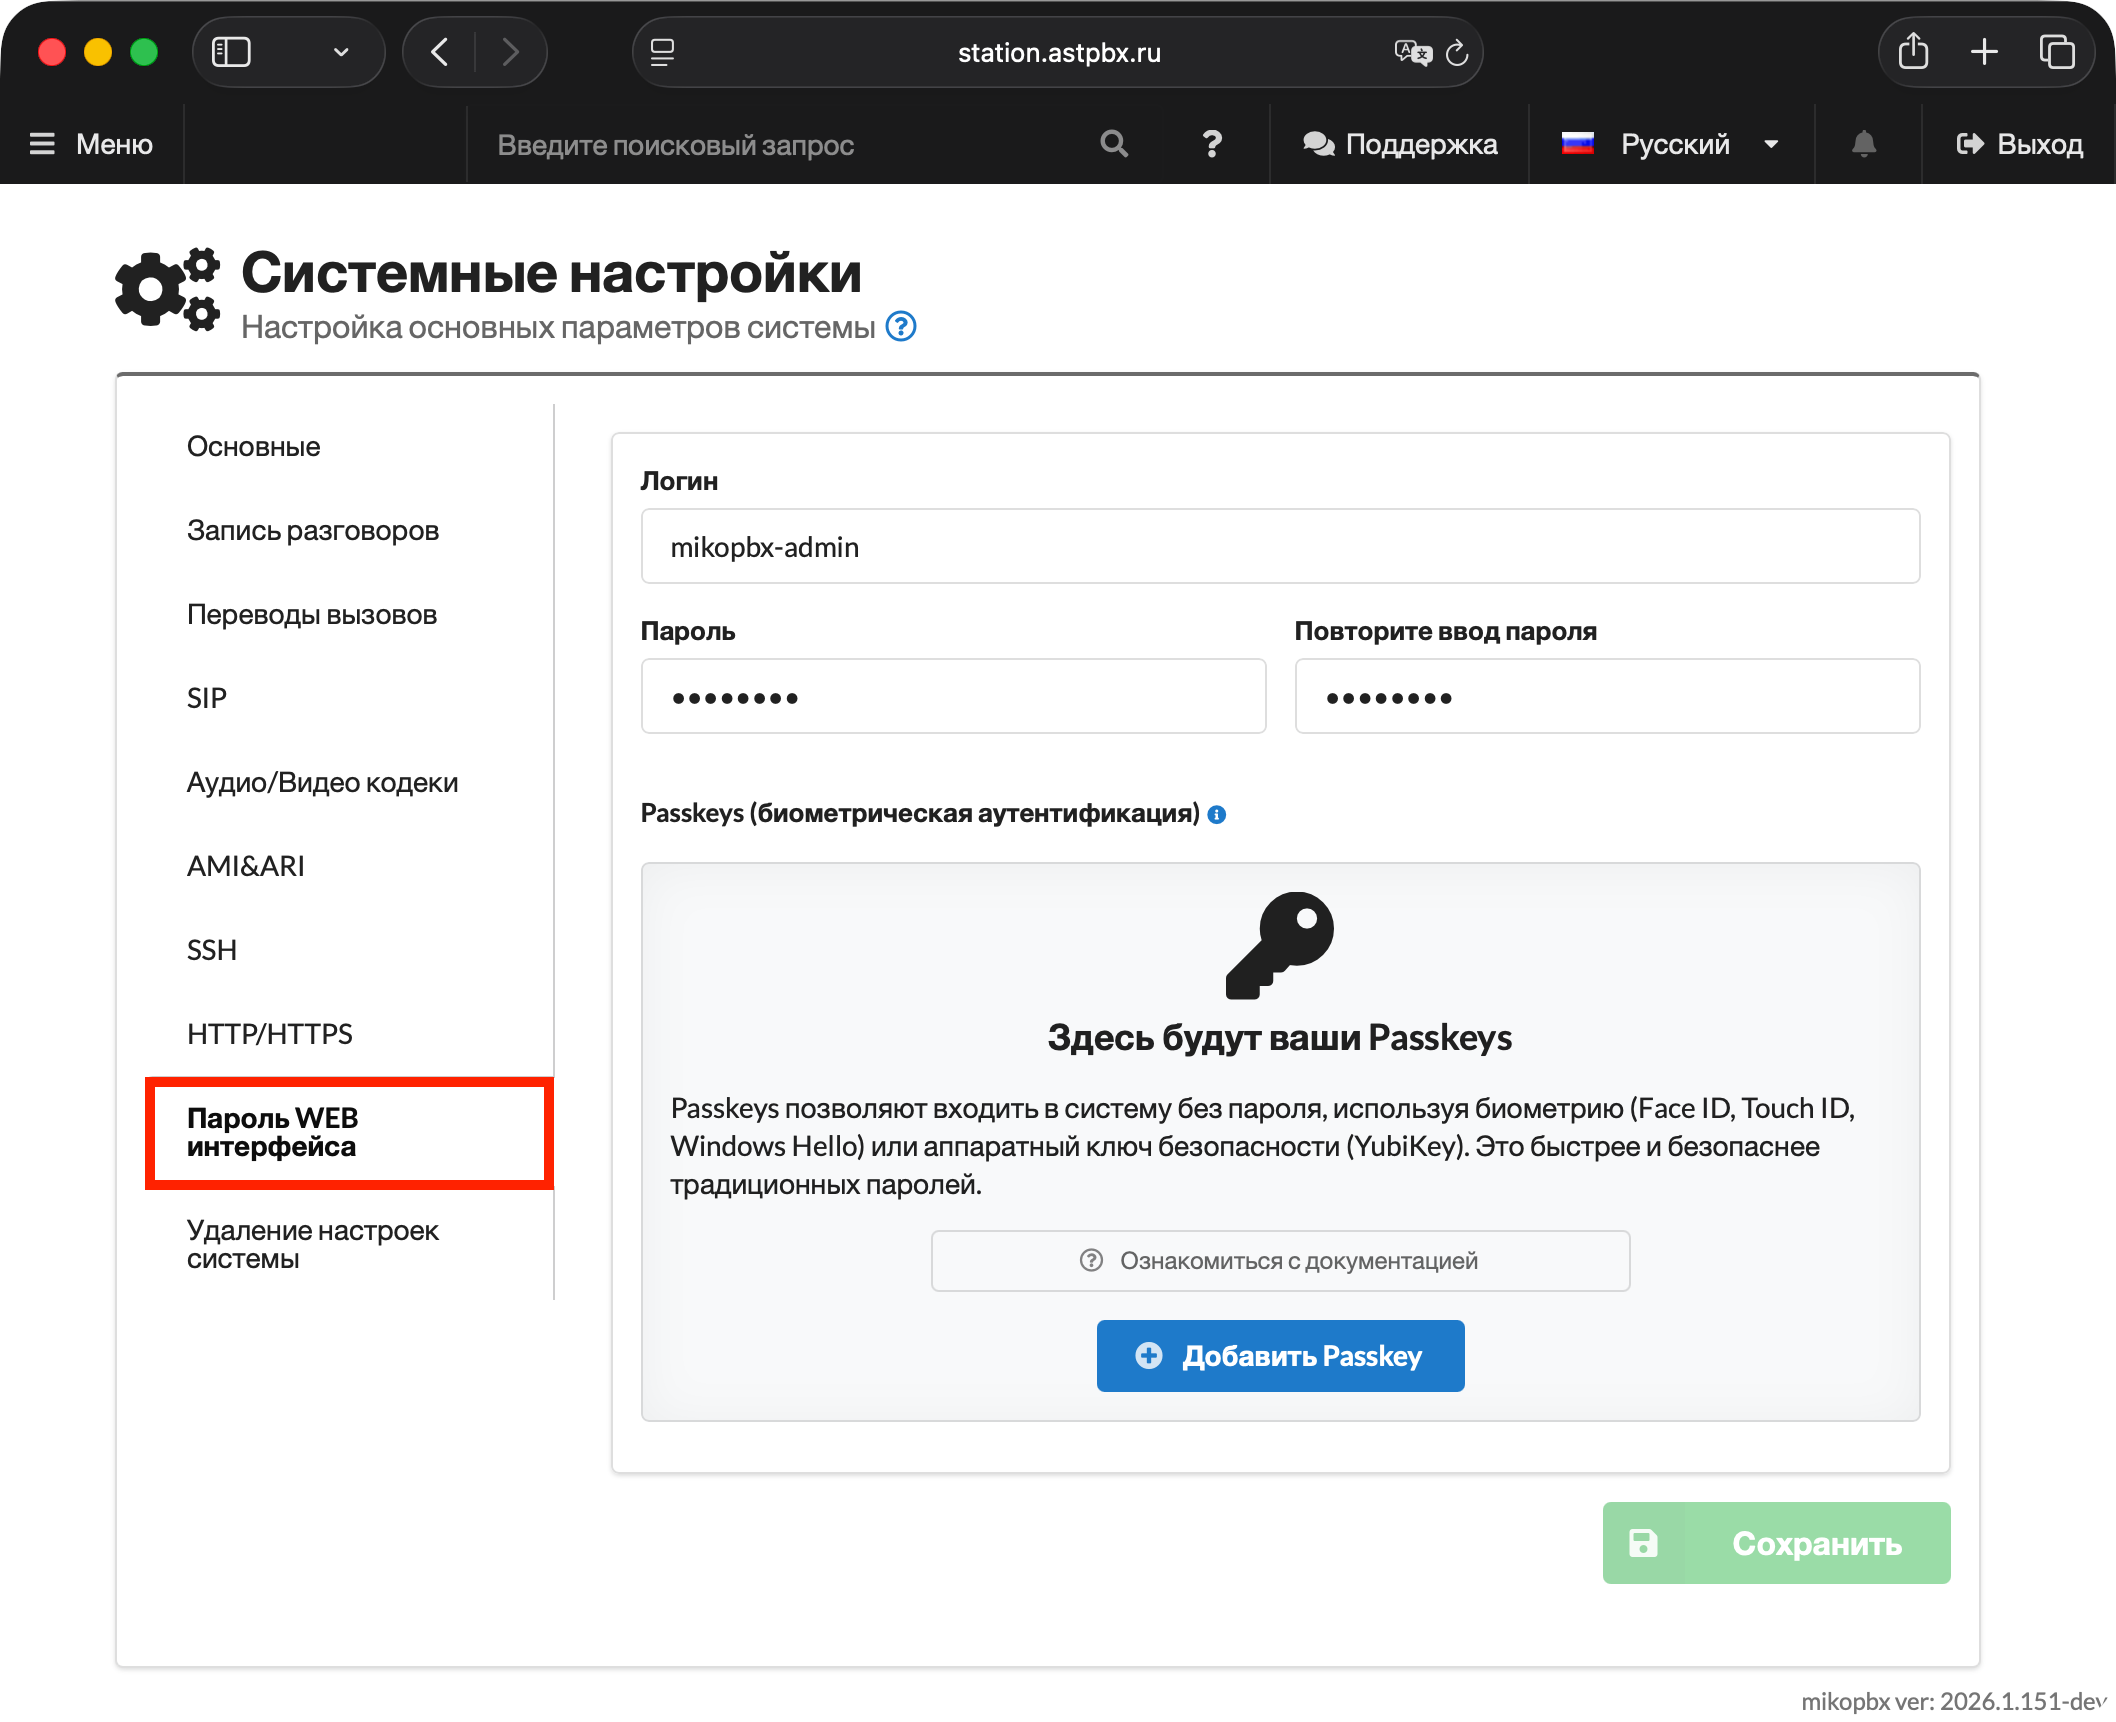Click the notification bell icon
Viewport: 2116px width, 1722px height.
point(1864,144)
